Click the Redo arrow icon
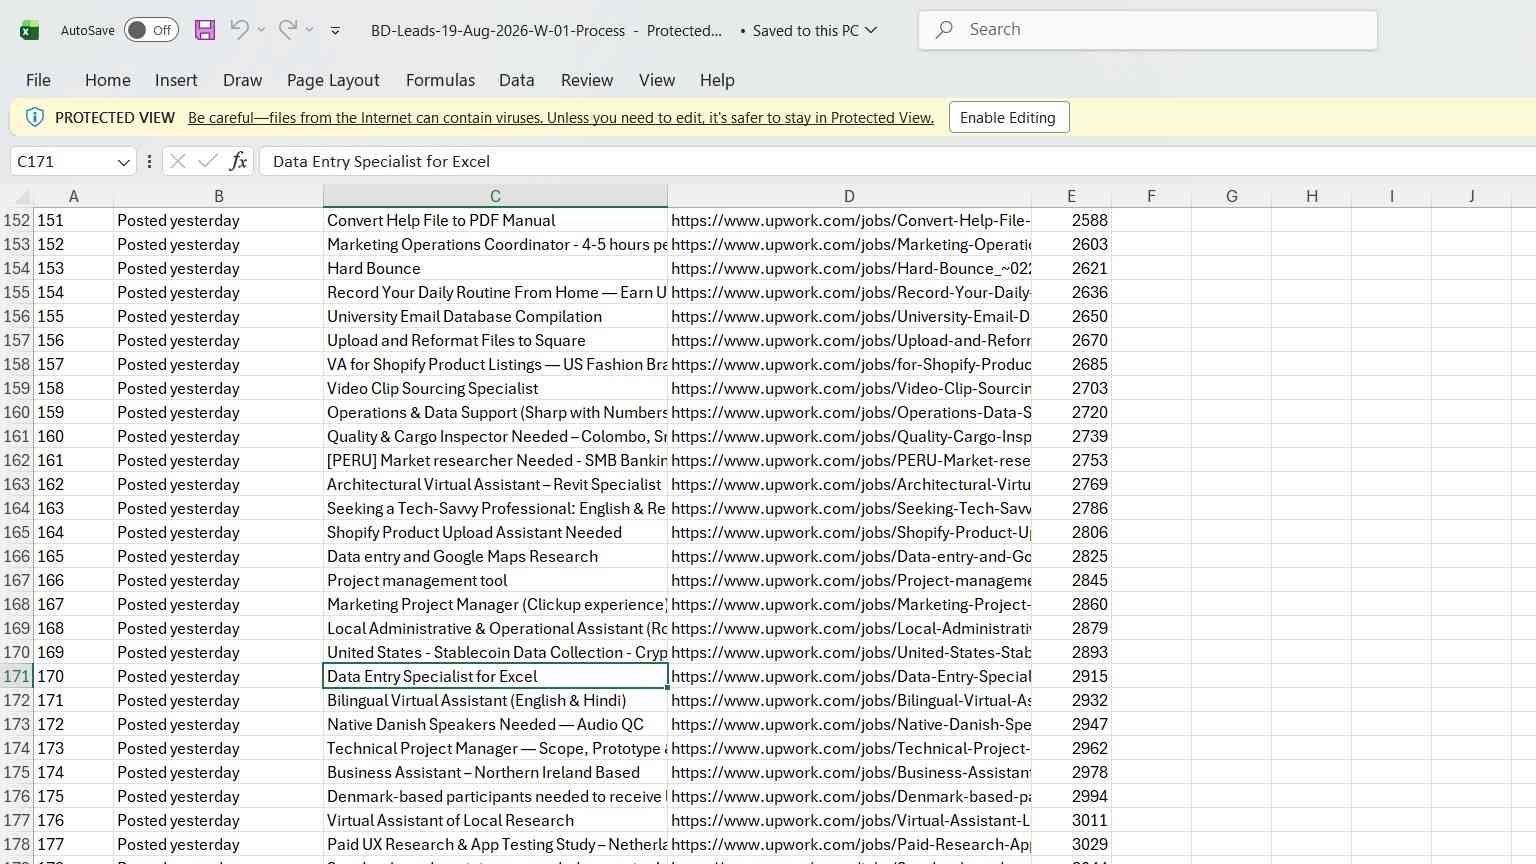 click(x=288, y=30)
